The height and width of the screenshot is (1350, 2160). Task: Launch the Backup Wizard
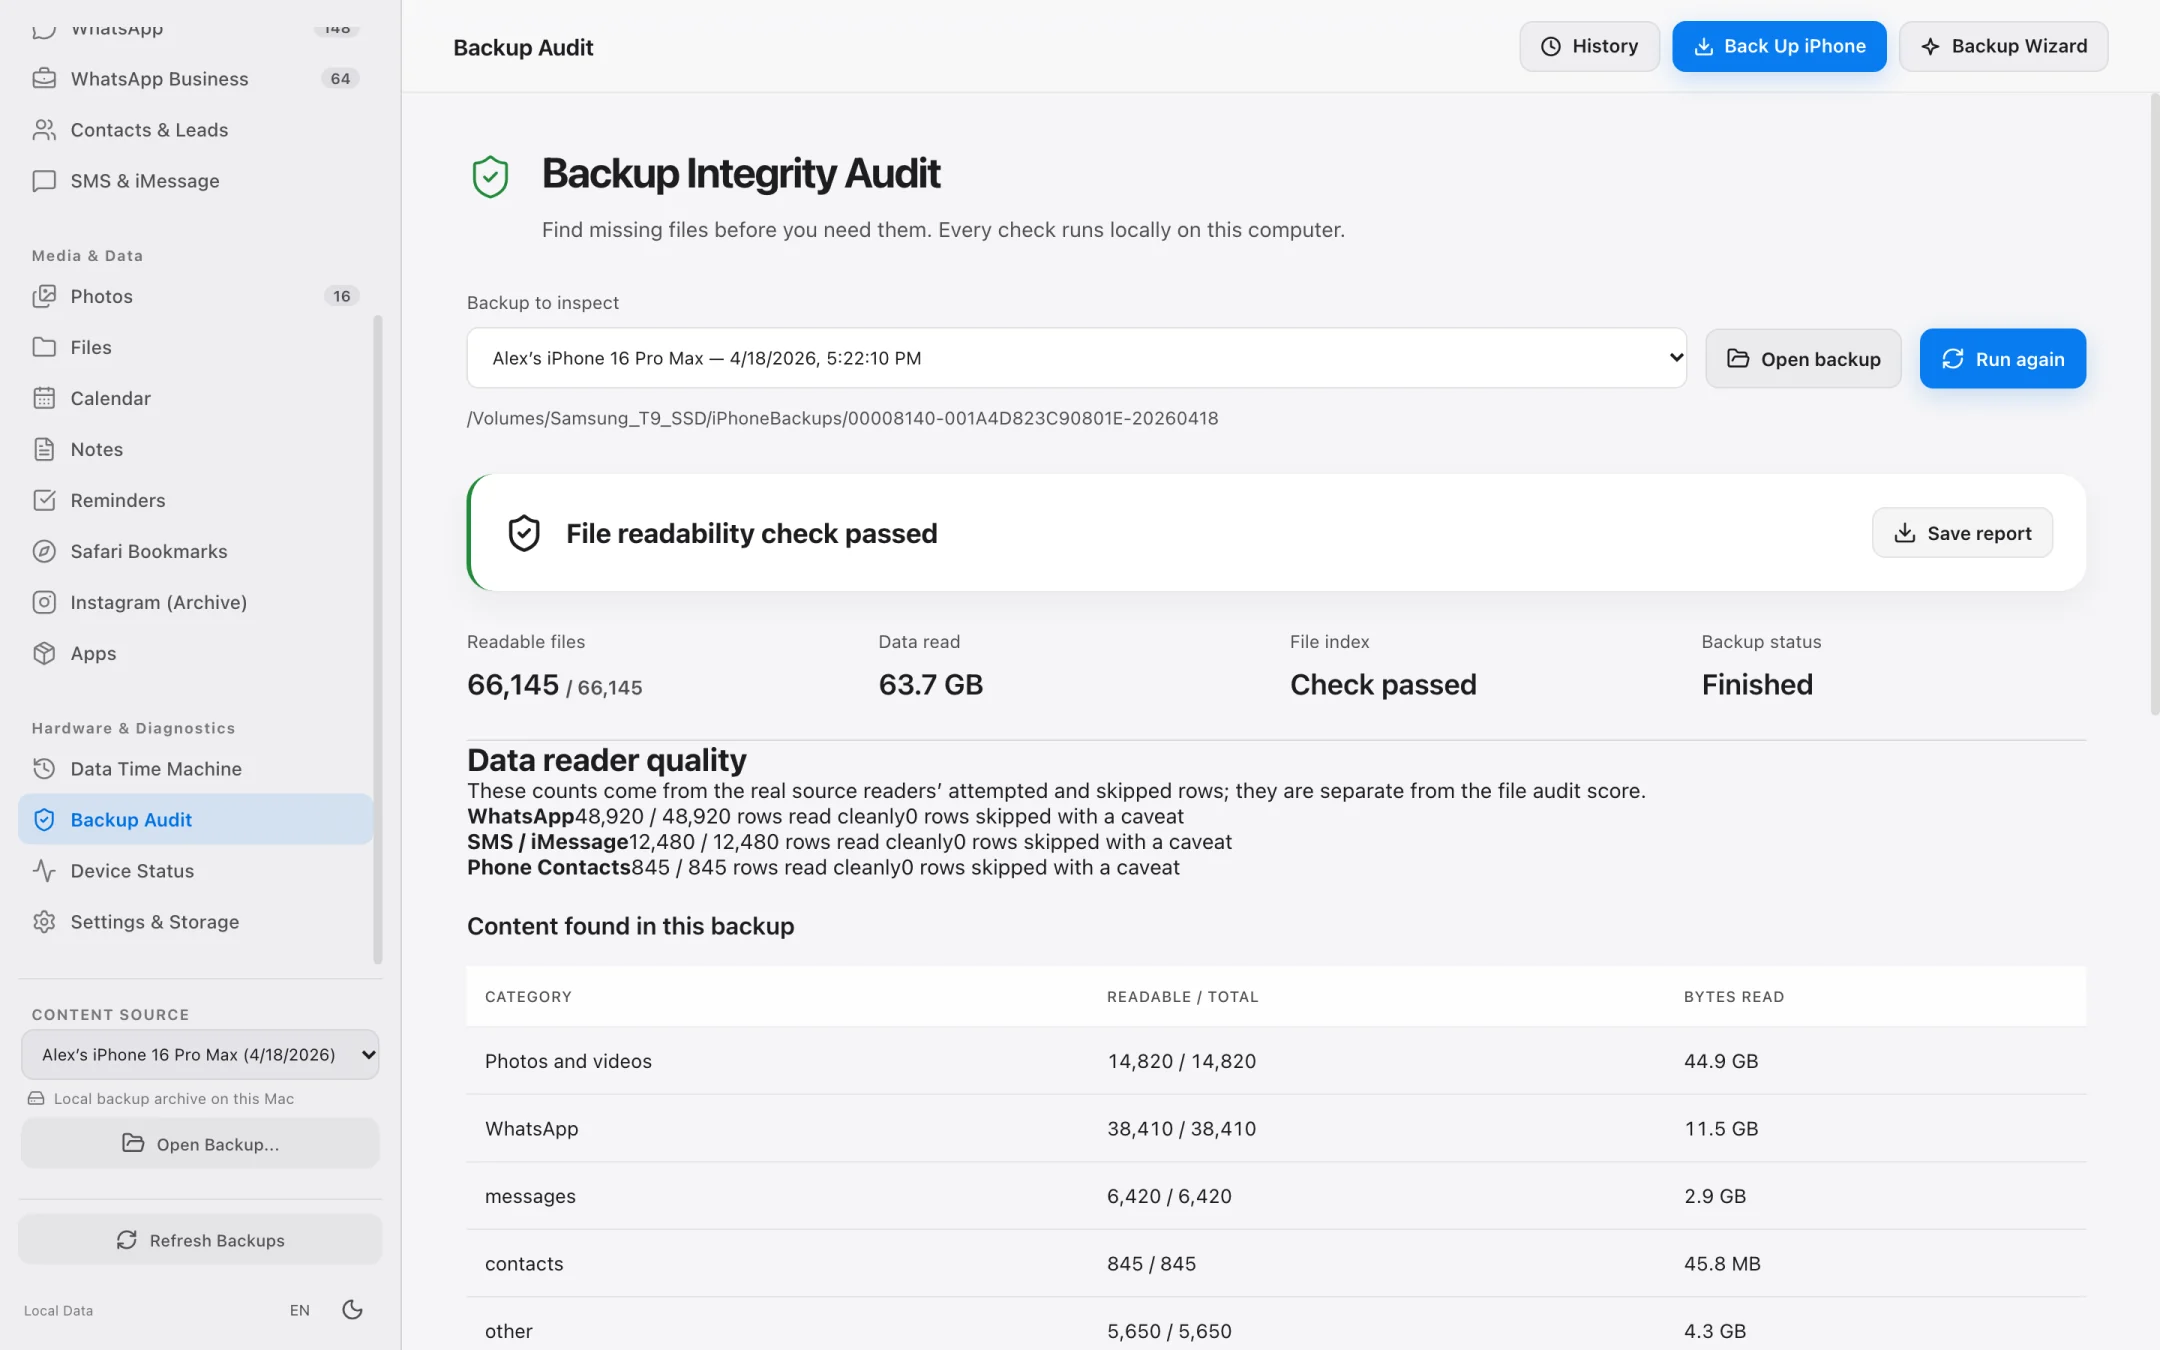2003,46
